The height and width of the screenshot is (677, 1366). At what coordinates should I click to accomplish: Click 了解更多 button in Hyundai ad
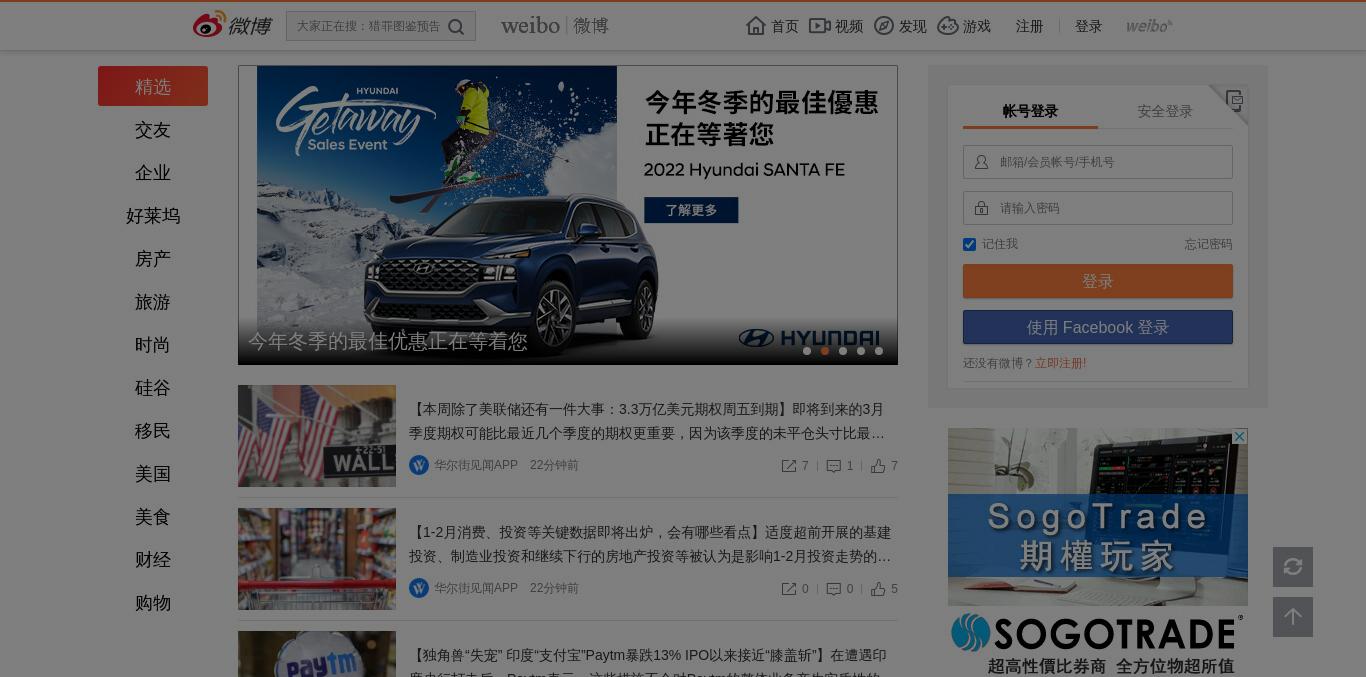click(691, 210)
